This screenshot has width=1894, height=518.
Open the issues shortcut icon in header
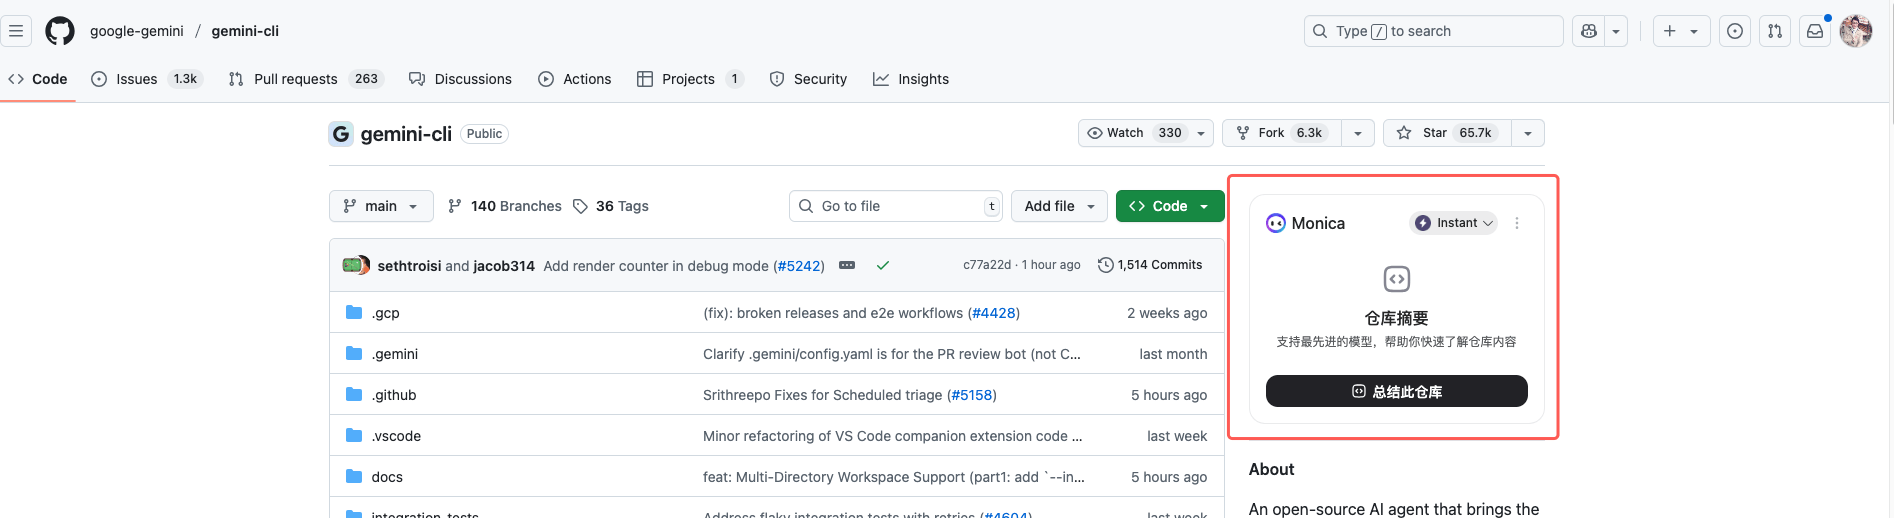(x=1735, y=31)
